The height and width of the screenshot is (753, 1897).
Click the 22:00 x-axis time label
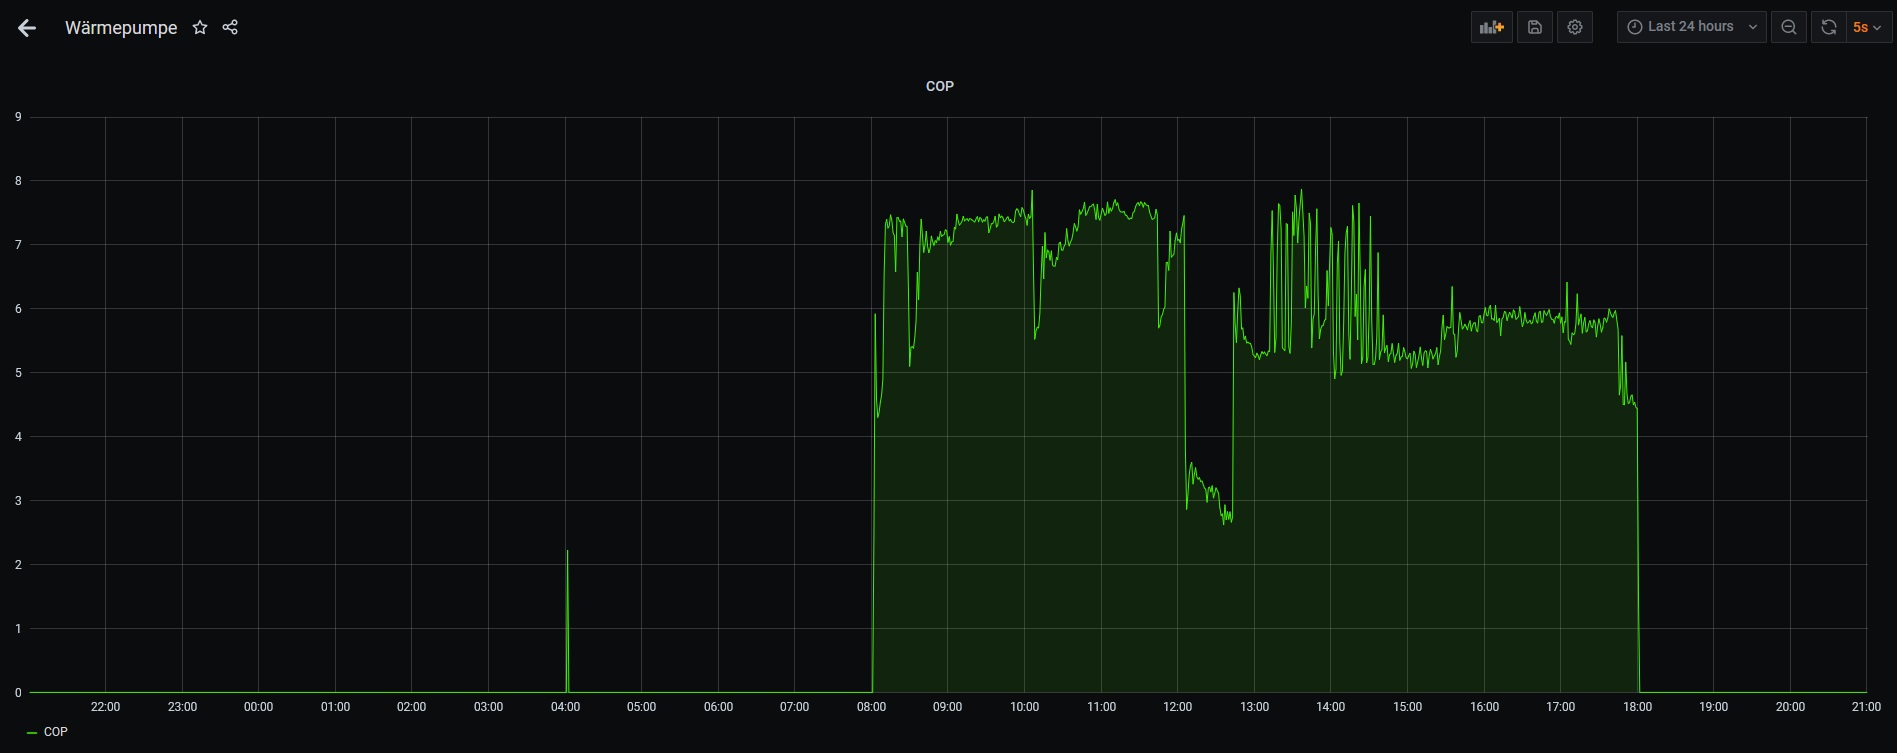105,707
